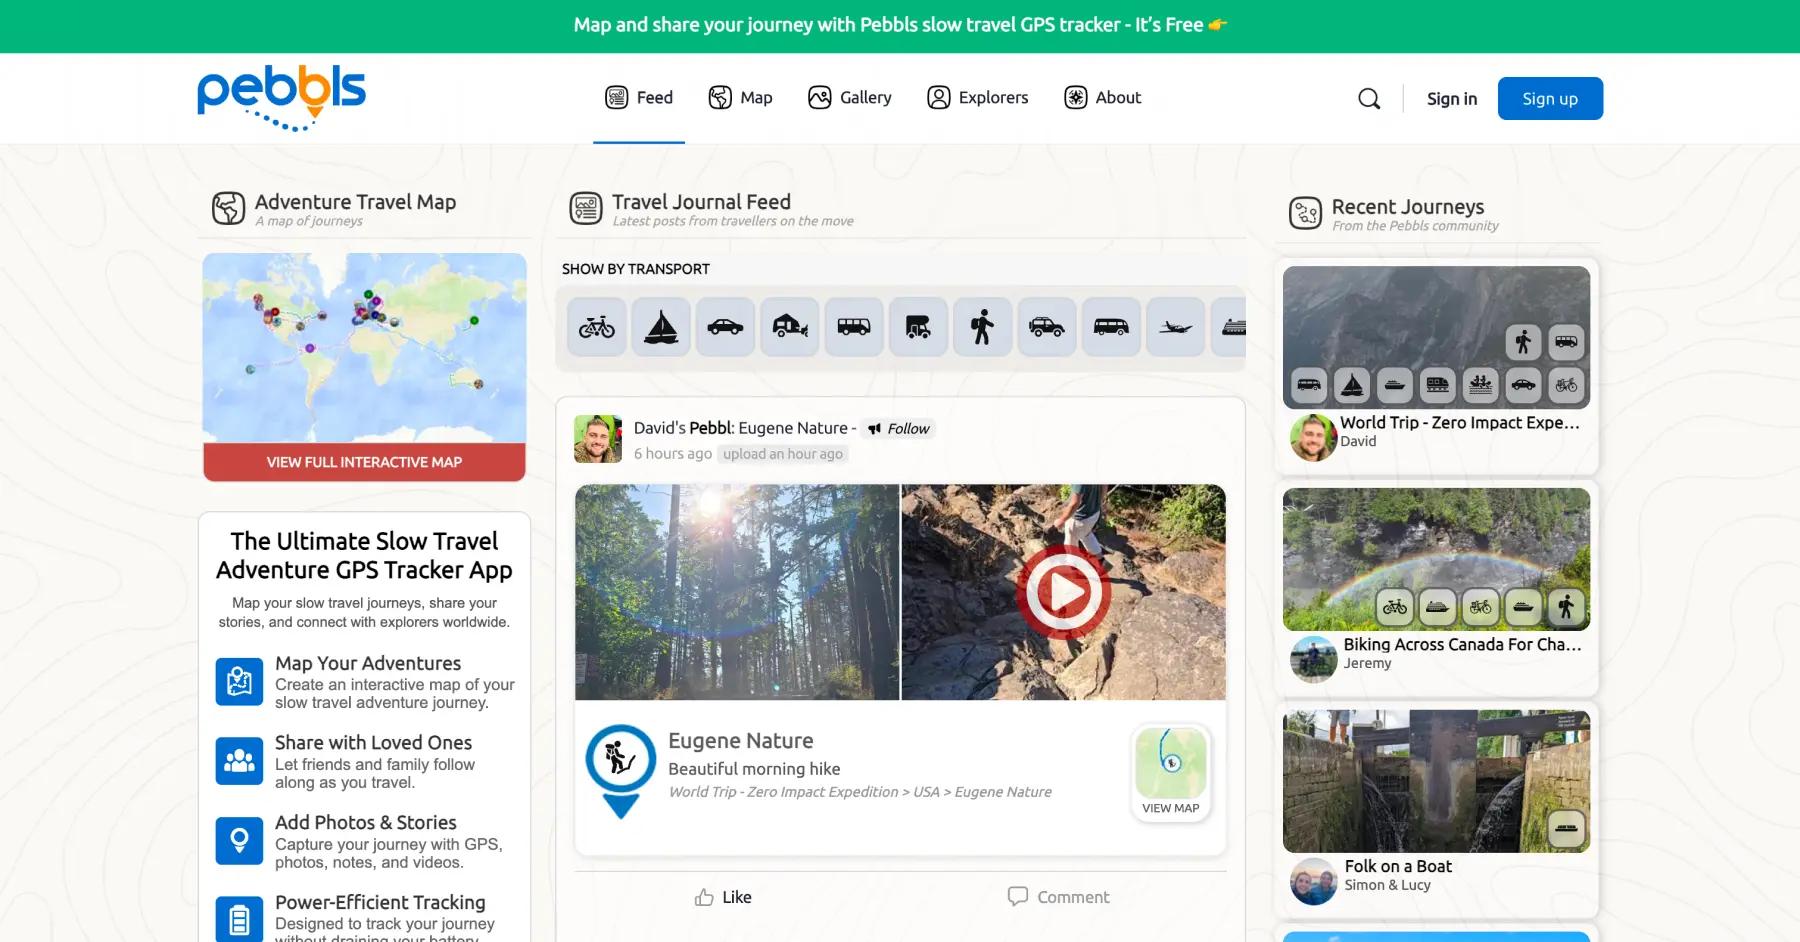Image resolution: width=1800 pixels, height=942 pixels.
Task: Click the rowing boat icon on World Trip card
Action: point(1481,385)
